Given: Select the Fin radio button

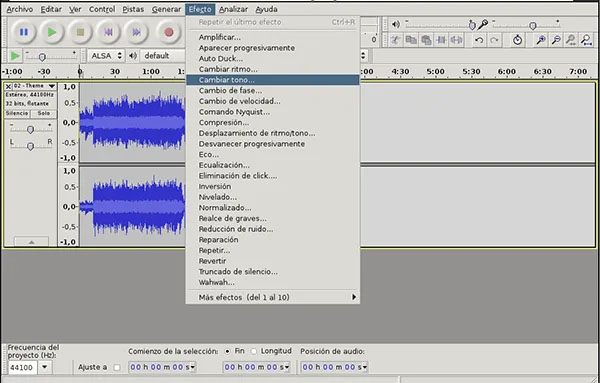Looking at the screenshot, I should pos(228,351).
